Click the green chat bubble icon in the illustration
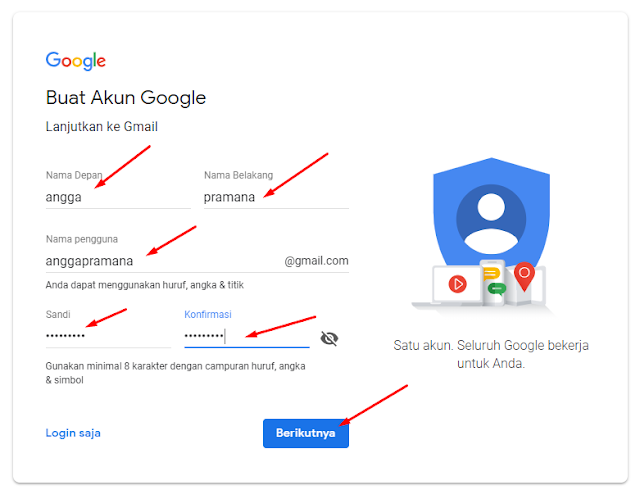640x490 pixels. click(x=497, y=289)
